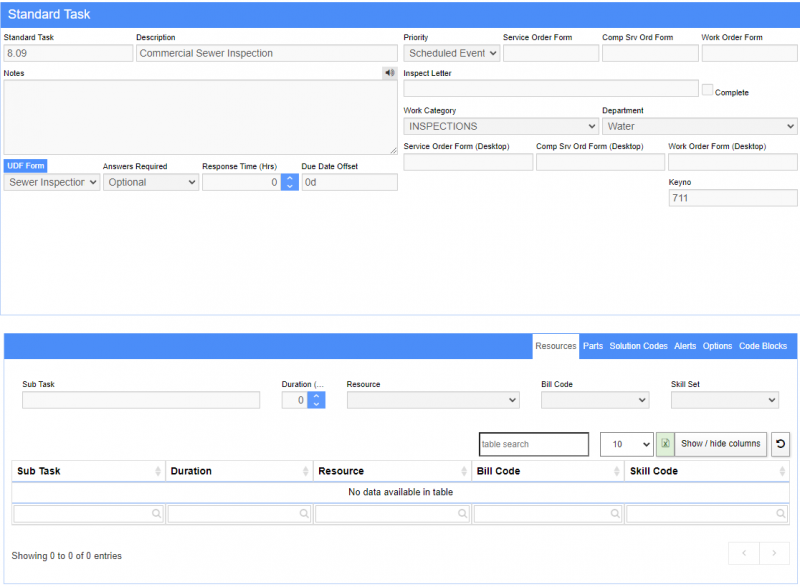Sort table by Duration column
800x587 pixels.
point(239,471)
